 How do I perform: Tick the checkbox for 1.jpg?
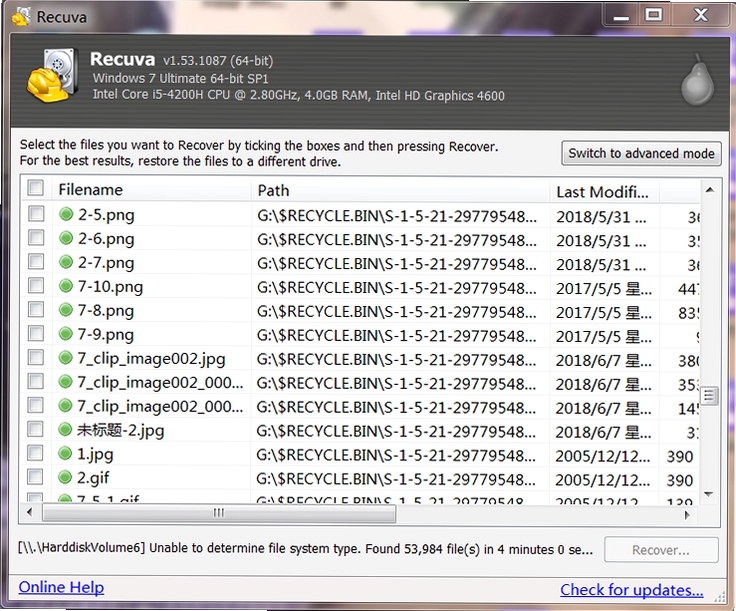coord(35,453)
